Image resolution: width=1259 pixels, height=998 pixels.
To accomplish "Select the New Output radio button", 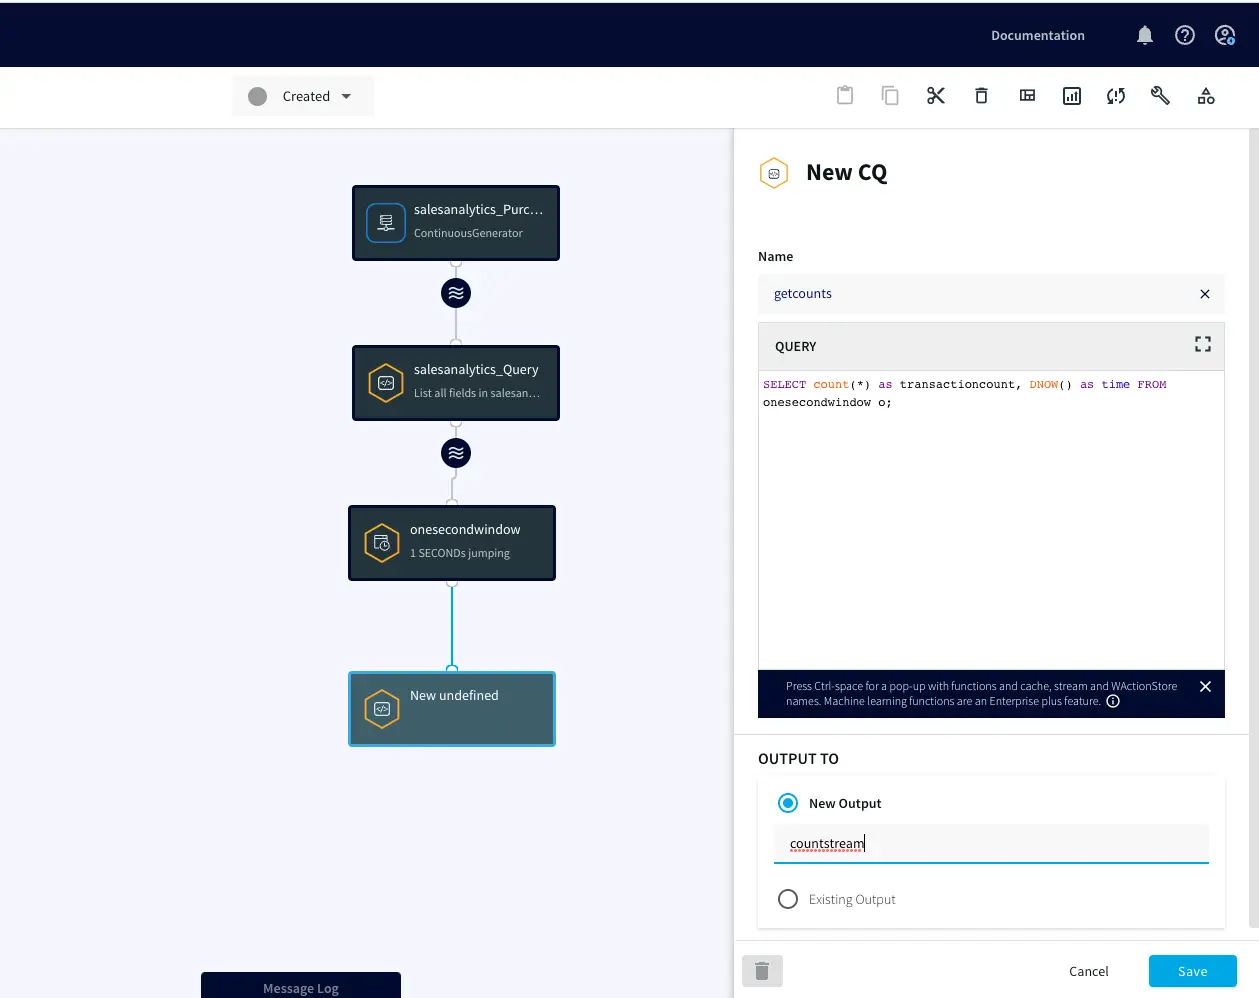I will pyautogui.click(x=788, y=803).
